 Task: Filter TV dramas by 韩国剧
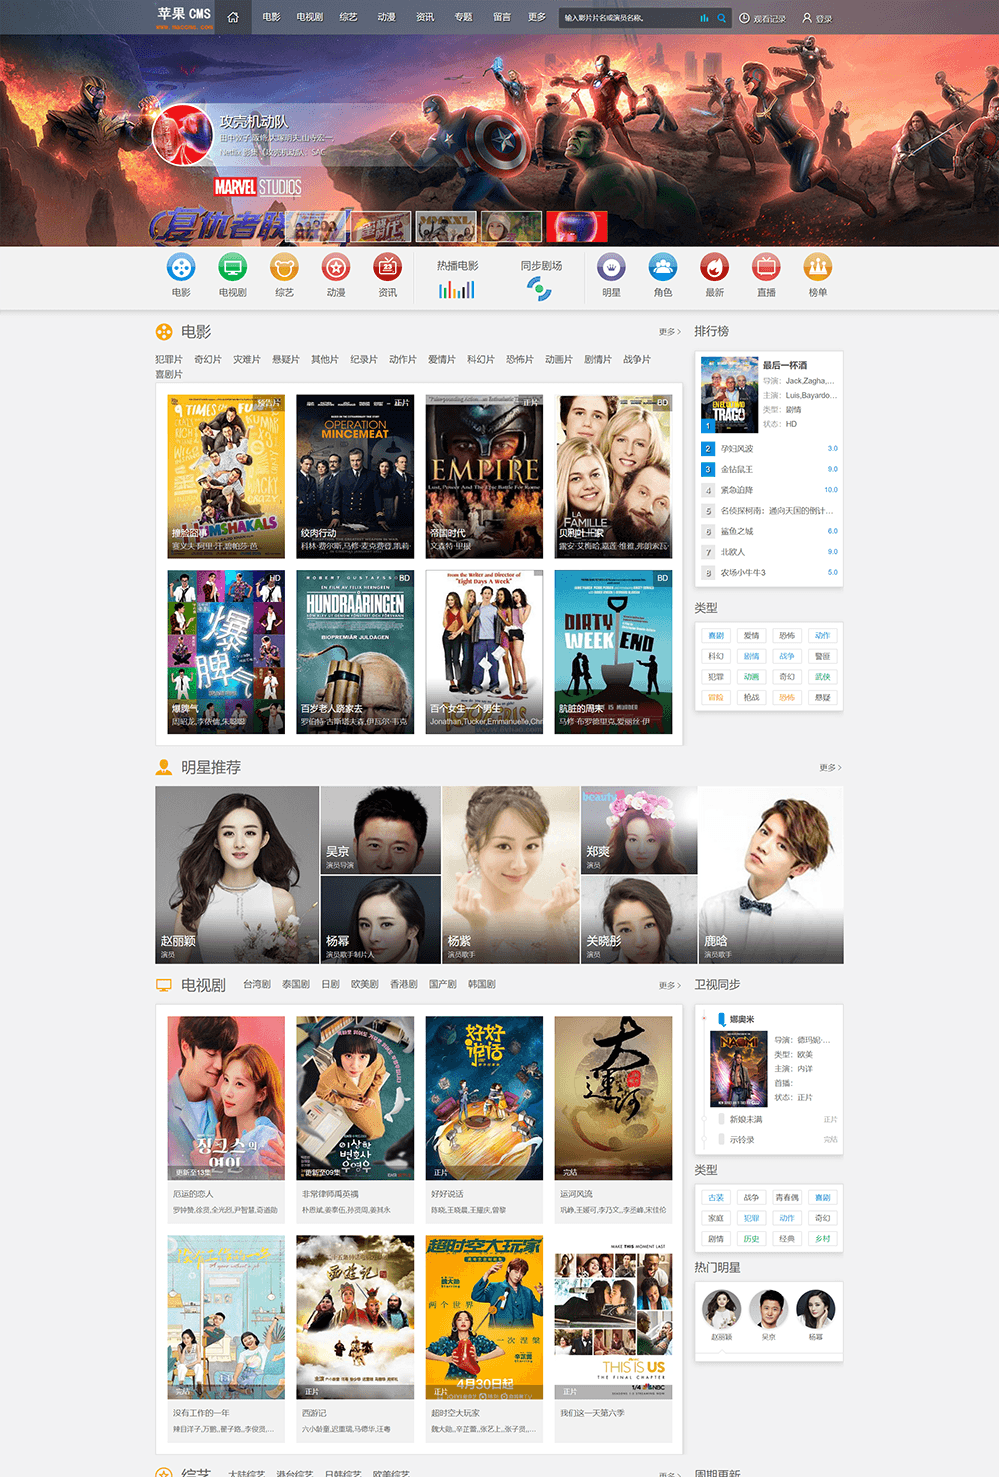tap(482, 984)
